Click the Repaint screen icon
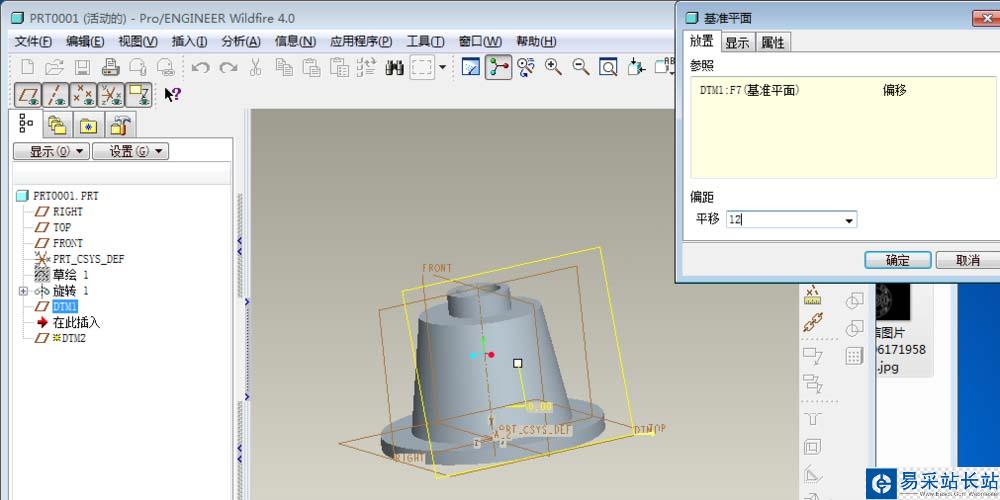Viewport: 1000px width, 500px height. click(x=471, y=67)
